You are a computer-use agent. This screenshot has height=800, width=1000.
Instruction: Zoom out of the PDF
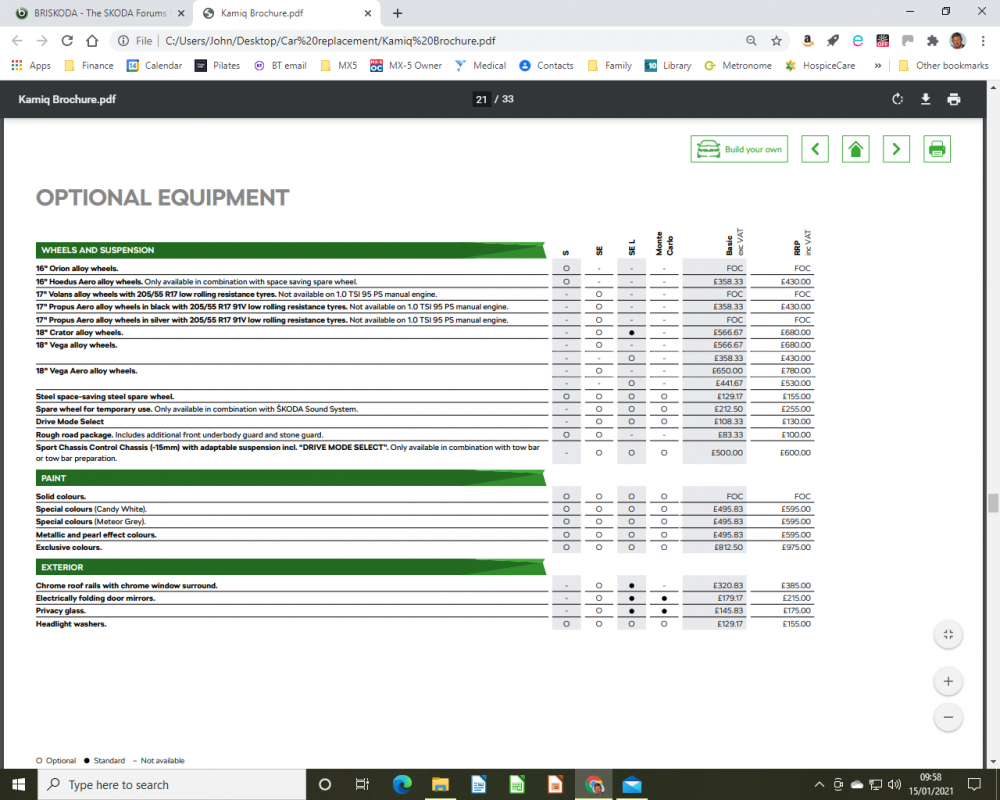coord(948,717)
